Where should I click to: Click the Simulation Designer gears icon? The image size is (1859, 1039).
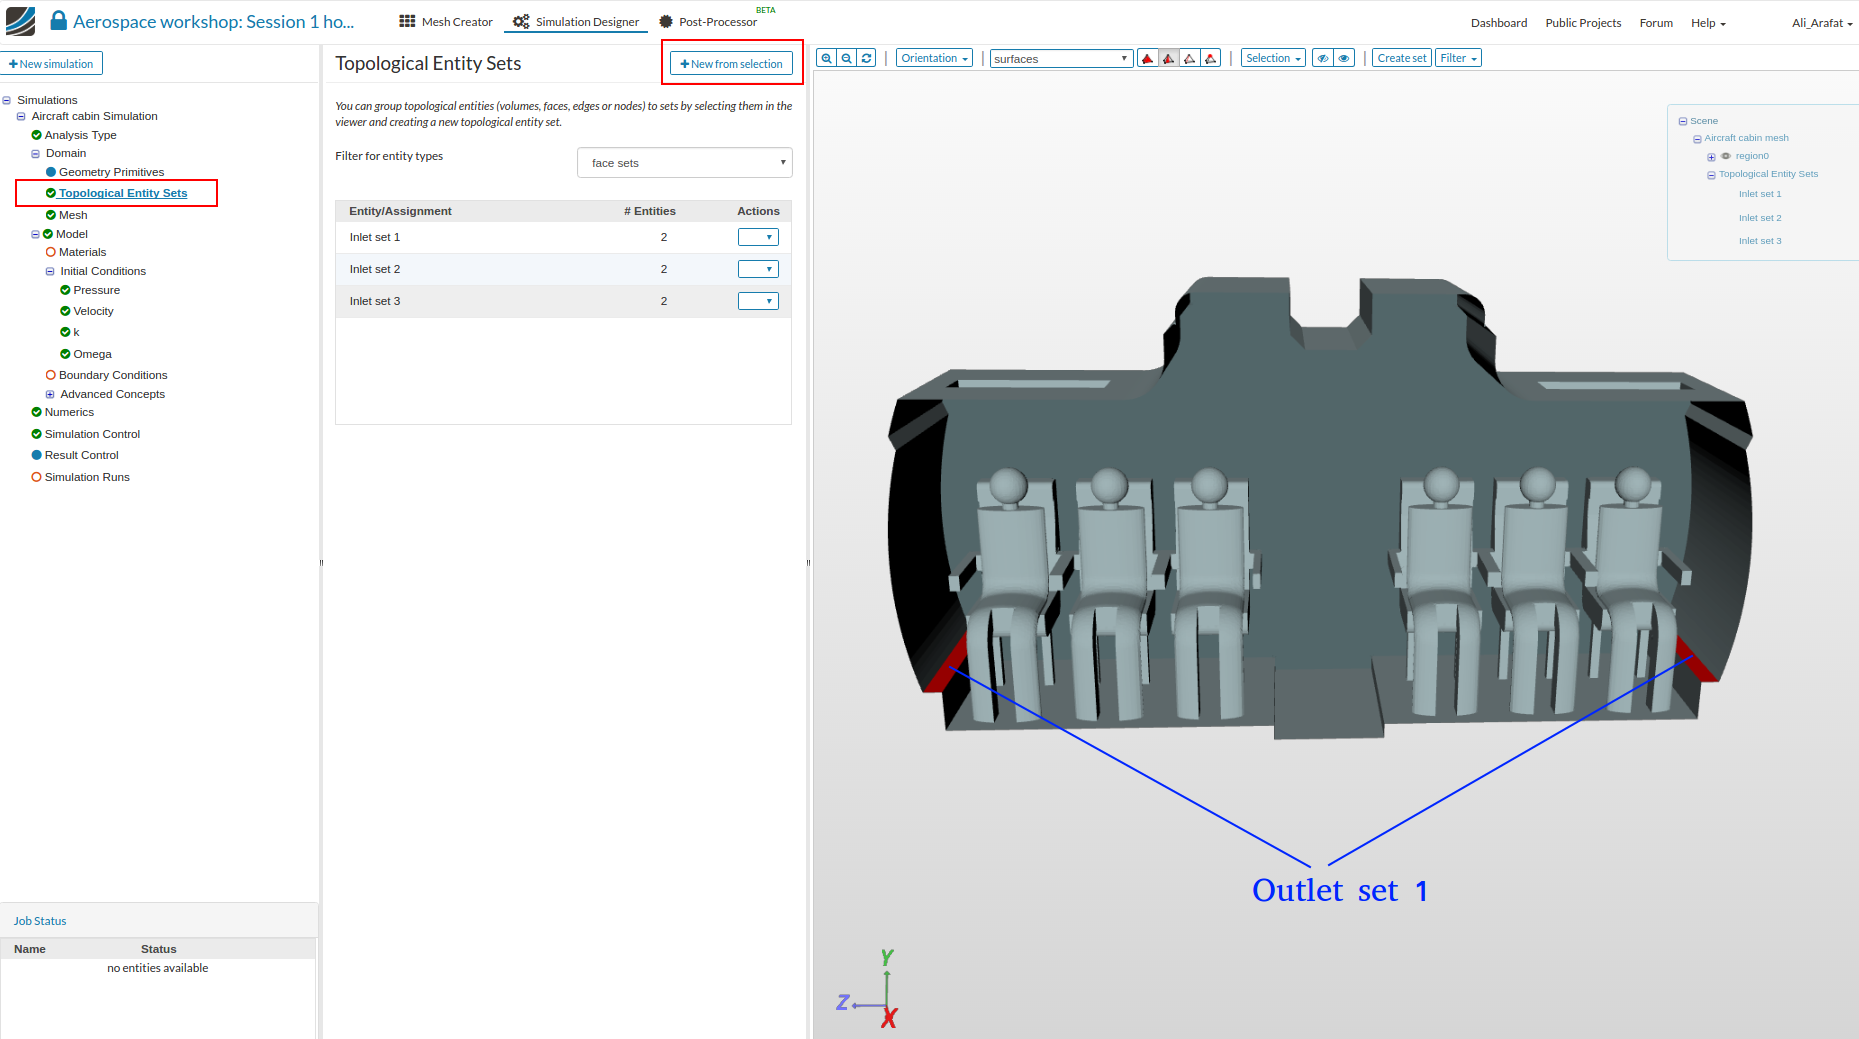521,22
